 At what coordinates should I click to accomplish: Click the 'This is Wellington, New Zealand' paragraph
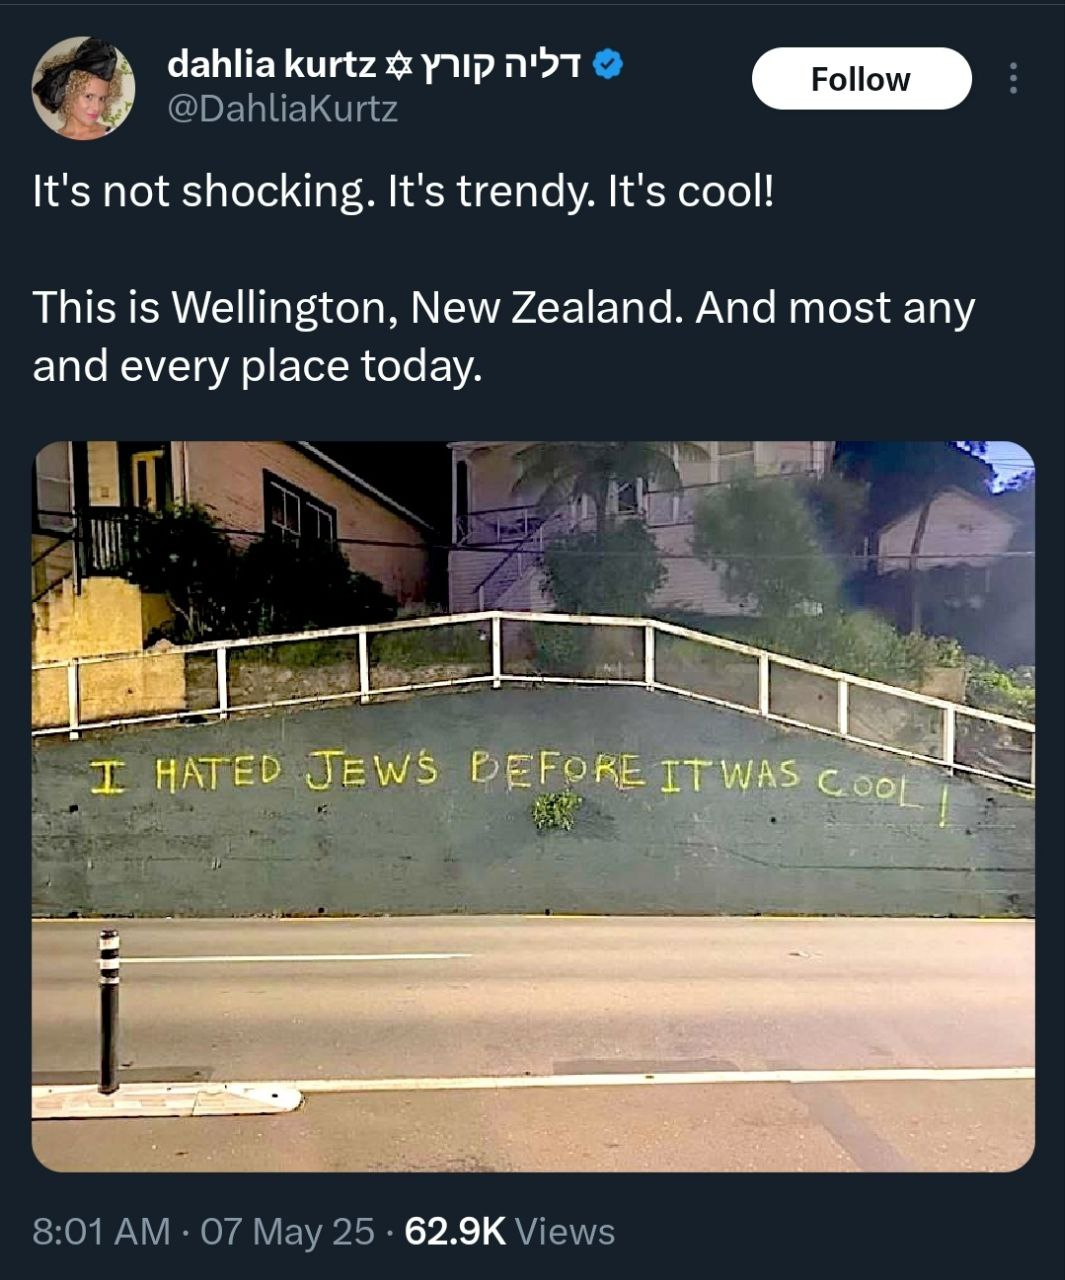coord(503,337)
